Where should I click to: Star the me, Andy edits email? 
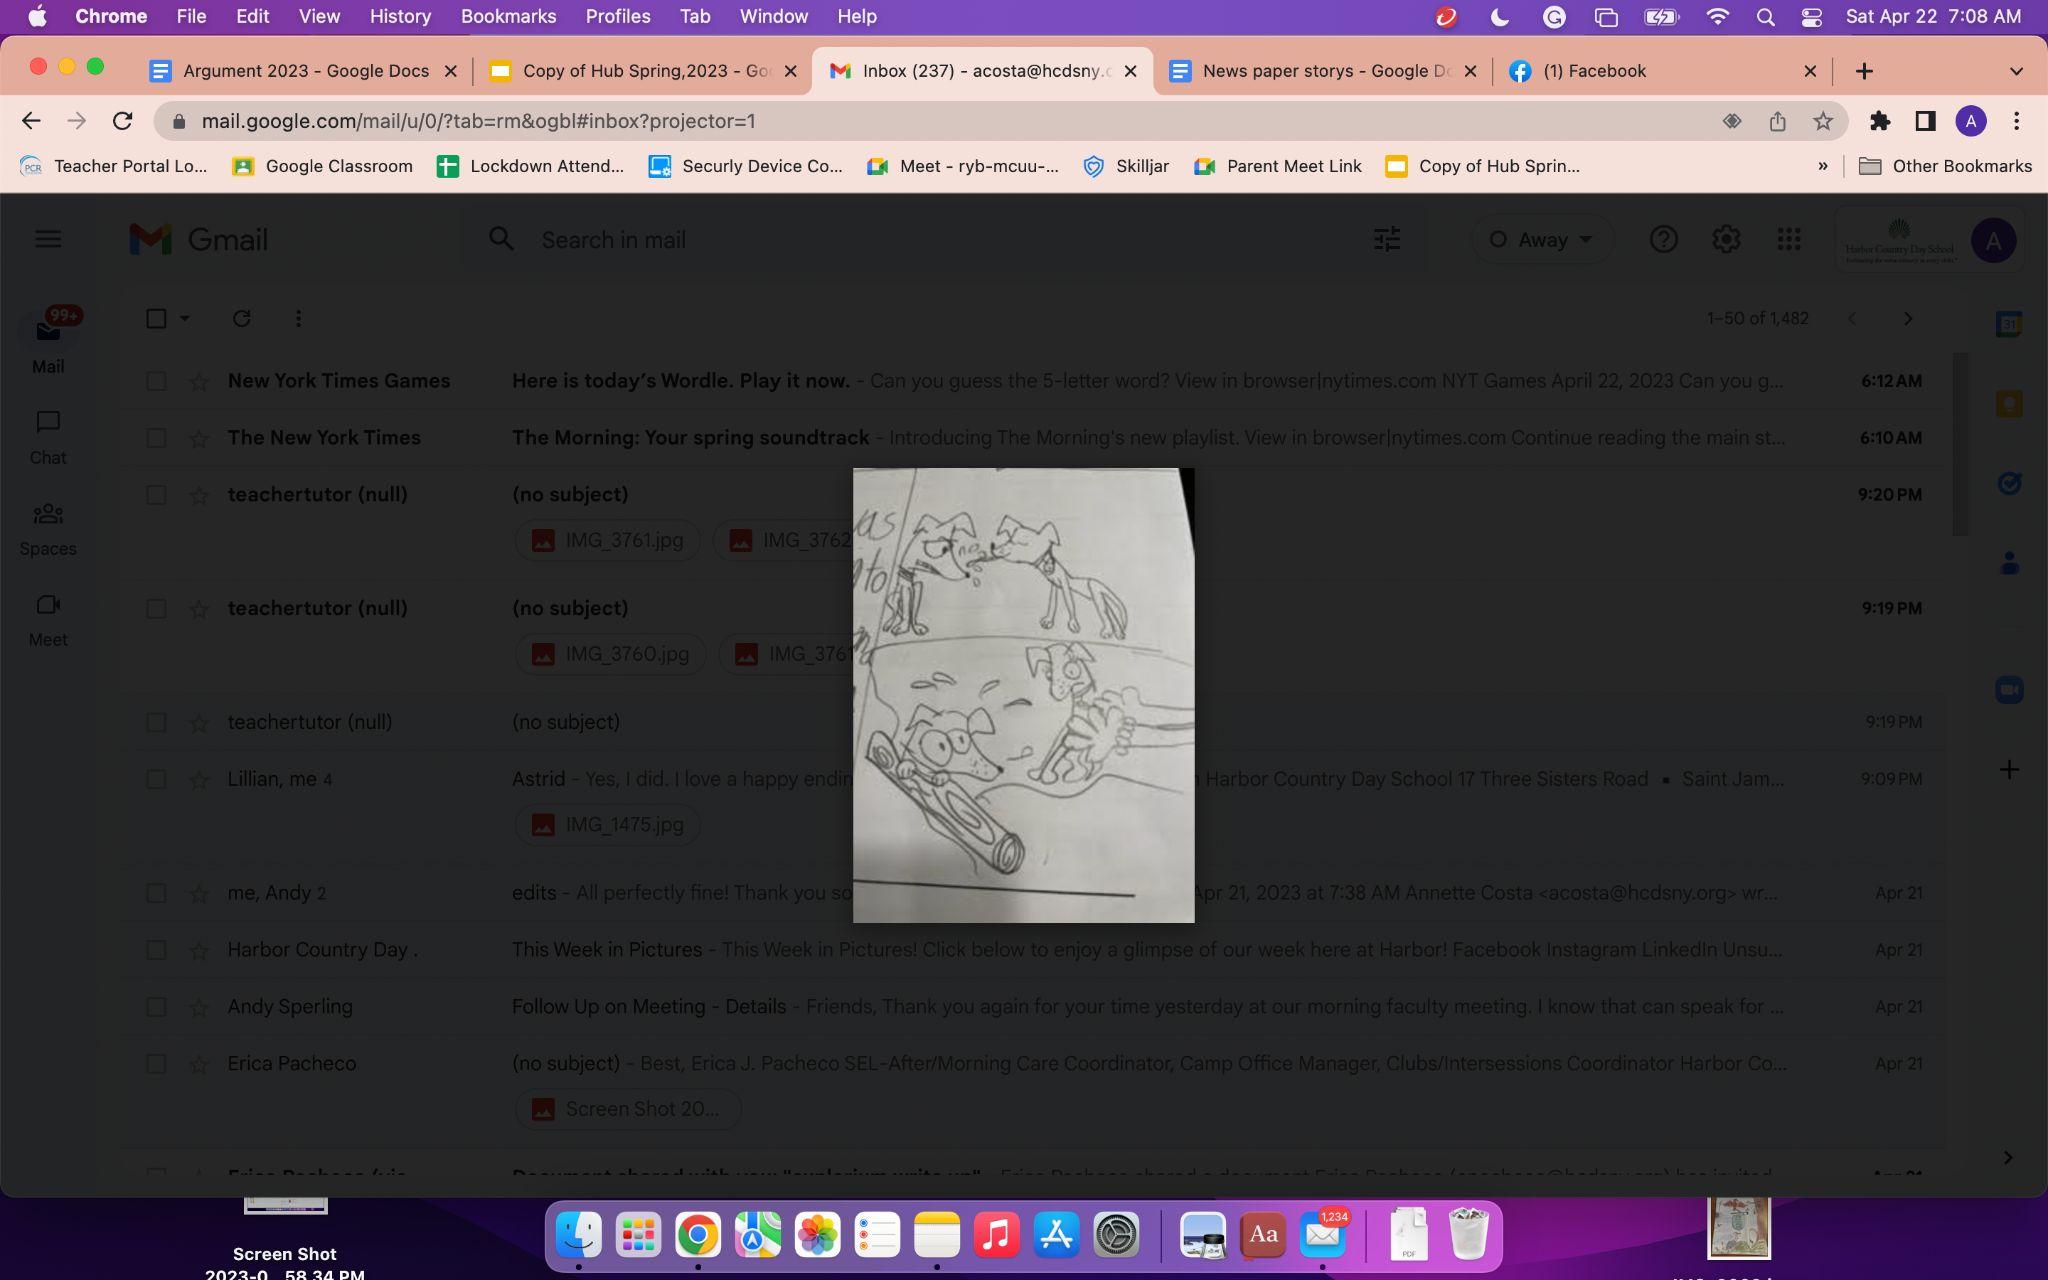(199, 893)
